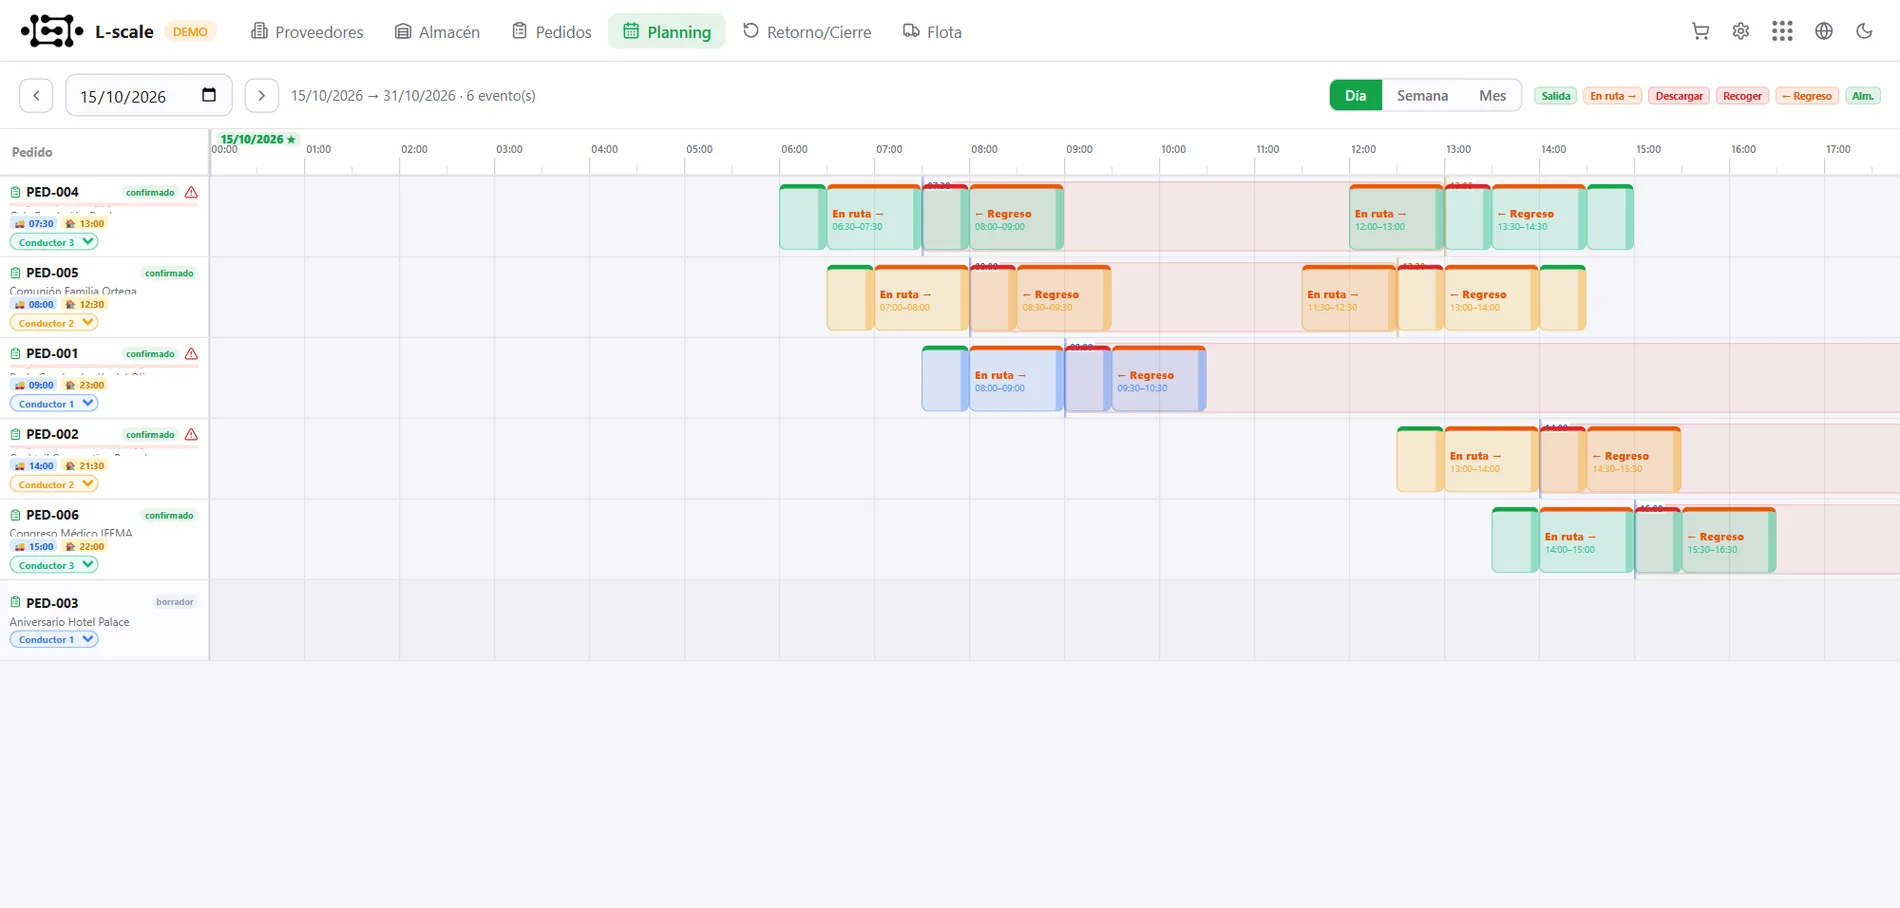Open Conductor 3 dropdown for PED-006
This screenshot has height=908, width=1900.
tap(54, 565)
